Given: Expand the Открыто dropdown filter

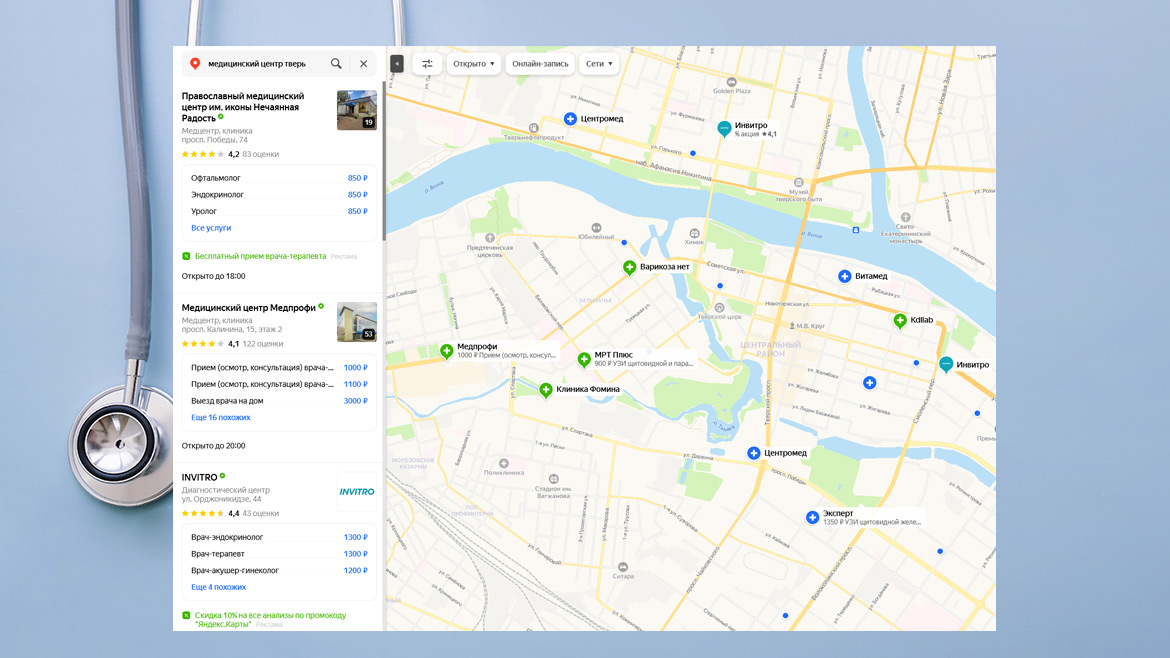Looking at the screenshot, I should pyautogui.click(x=474, y=64).
